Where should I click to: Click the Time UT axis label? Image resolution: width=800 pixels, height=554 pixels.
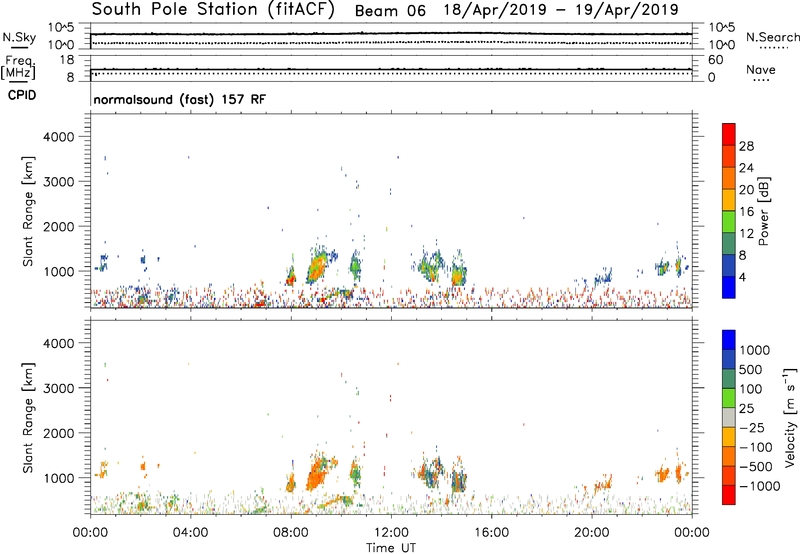click(x=391, y=548)
